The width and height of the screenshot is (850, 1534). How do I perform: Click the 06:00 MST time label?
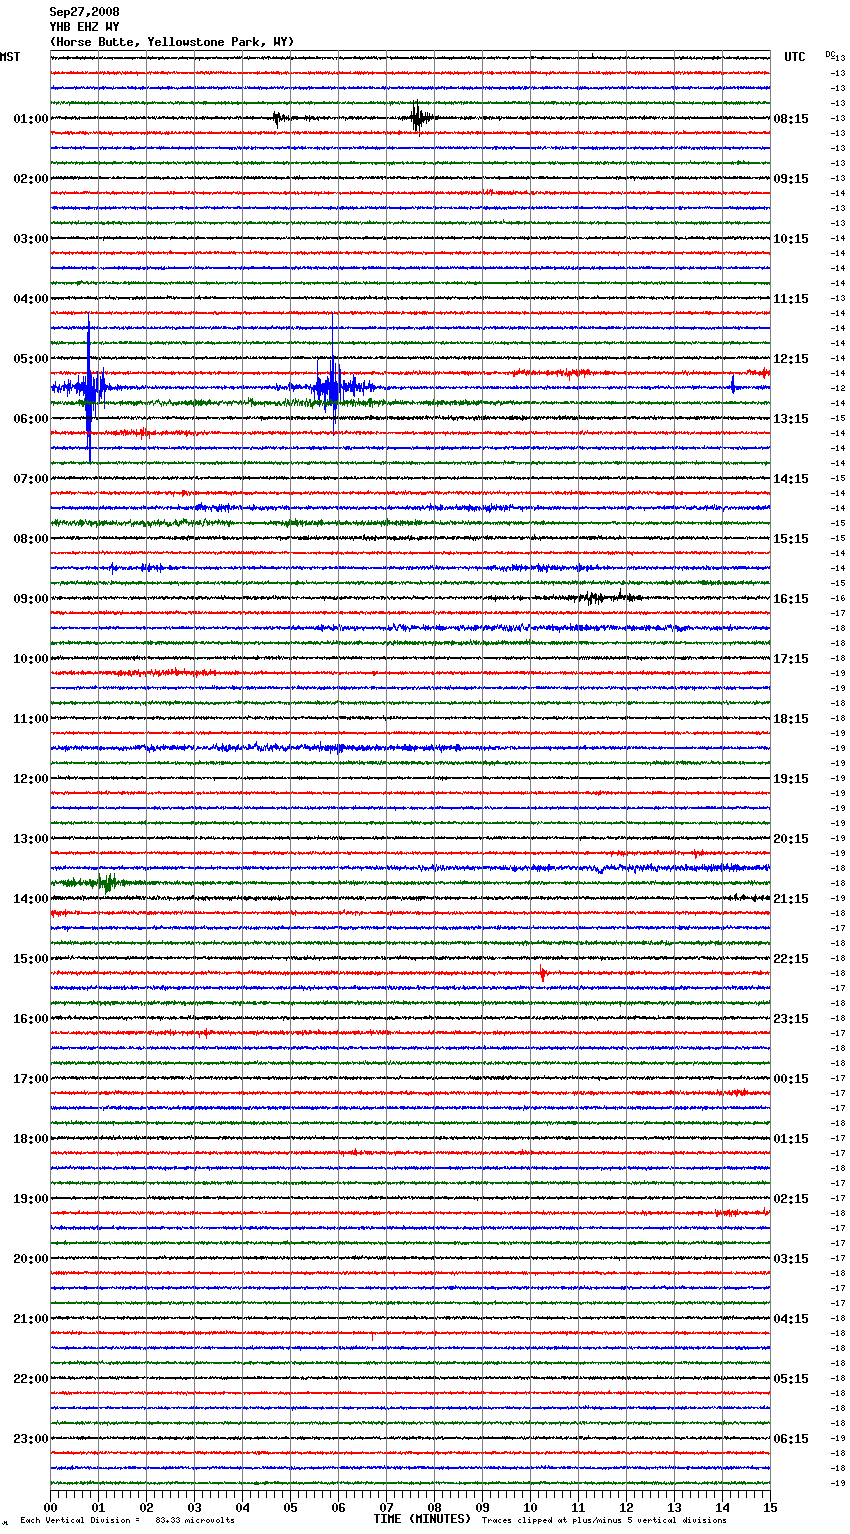coord(31,419)
